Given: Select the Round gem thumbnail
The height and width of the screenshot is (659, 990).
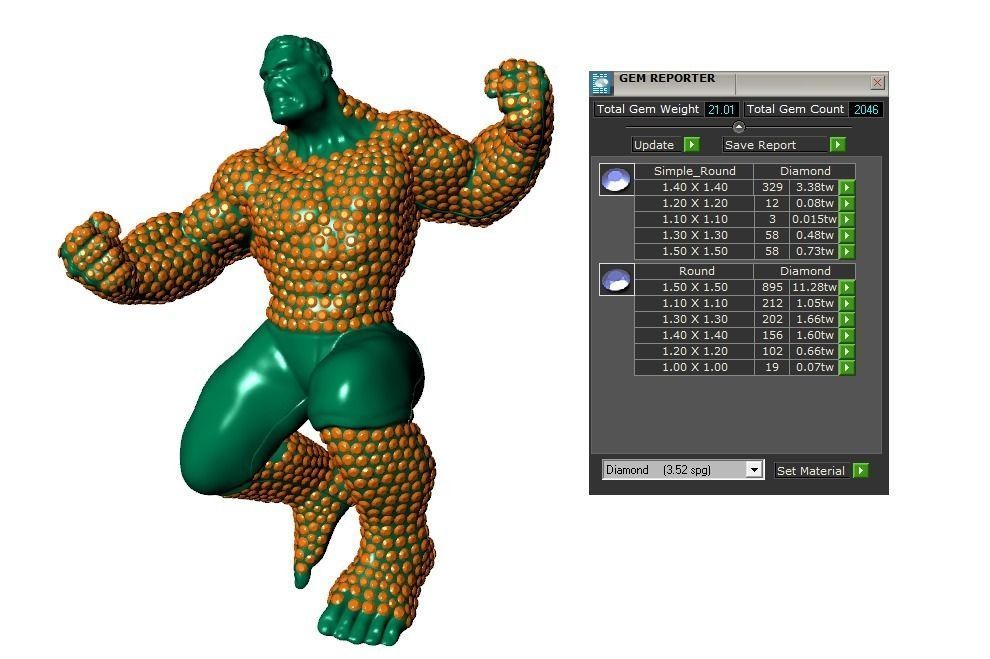Looking at the screenshot, I should coord(616,280).
